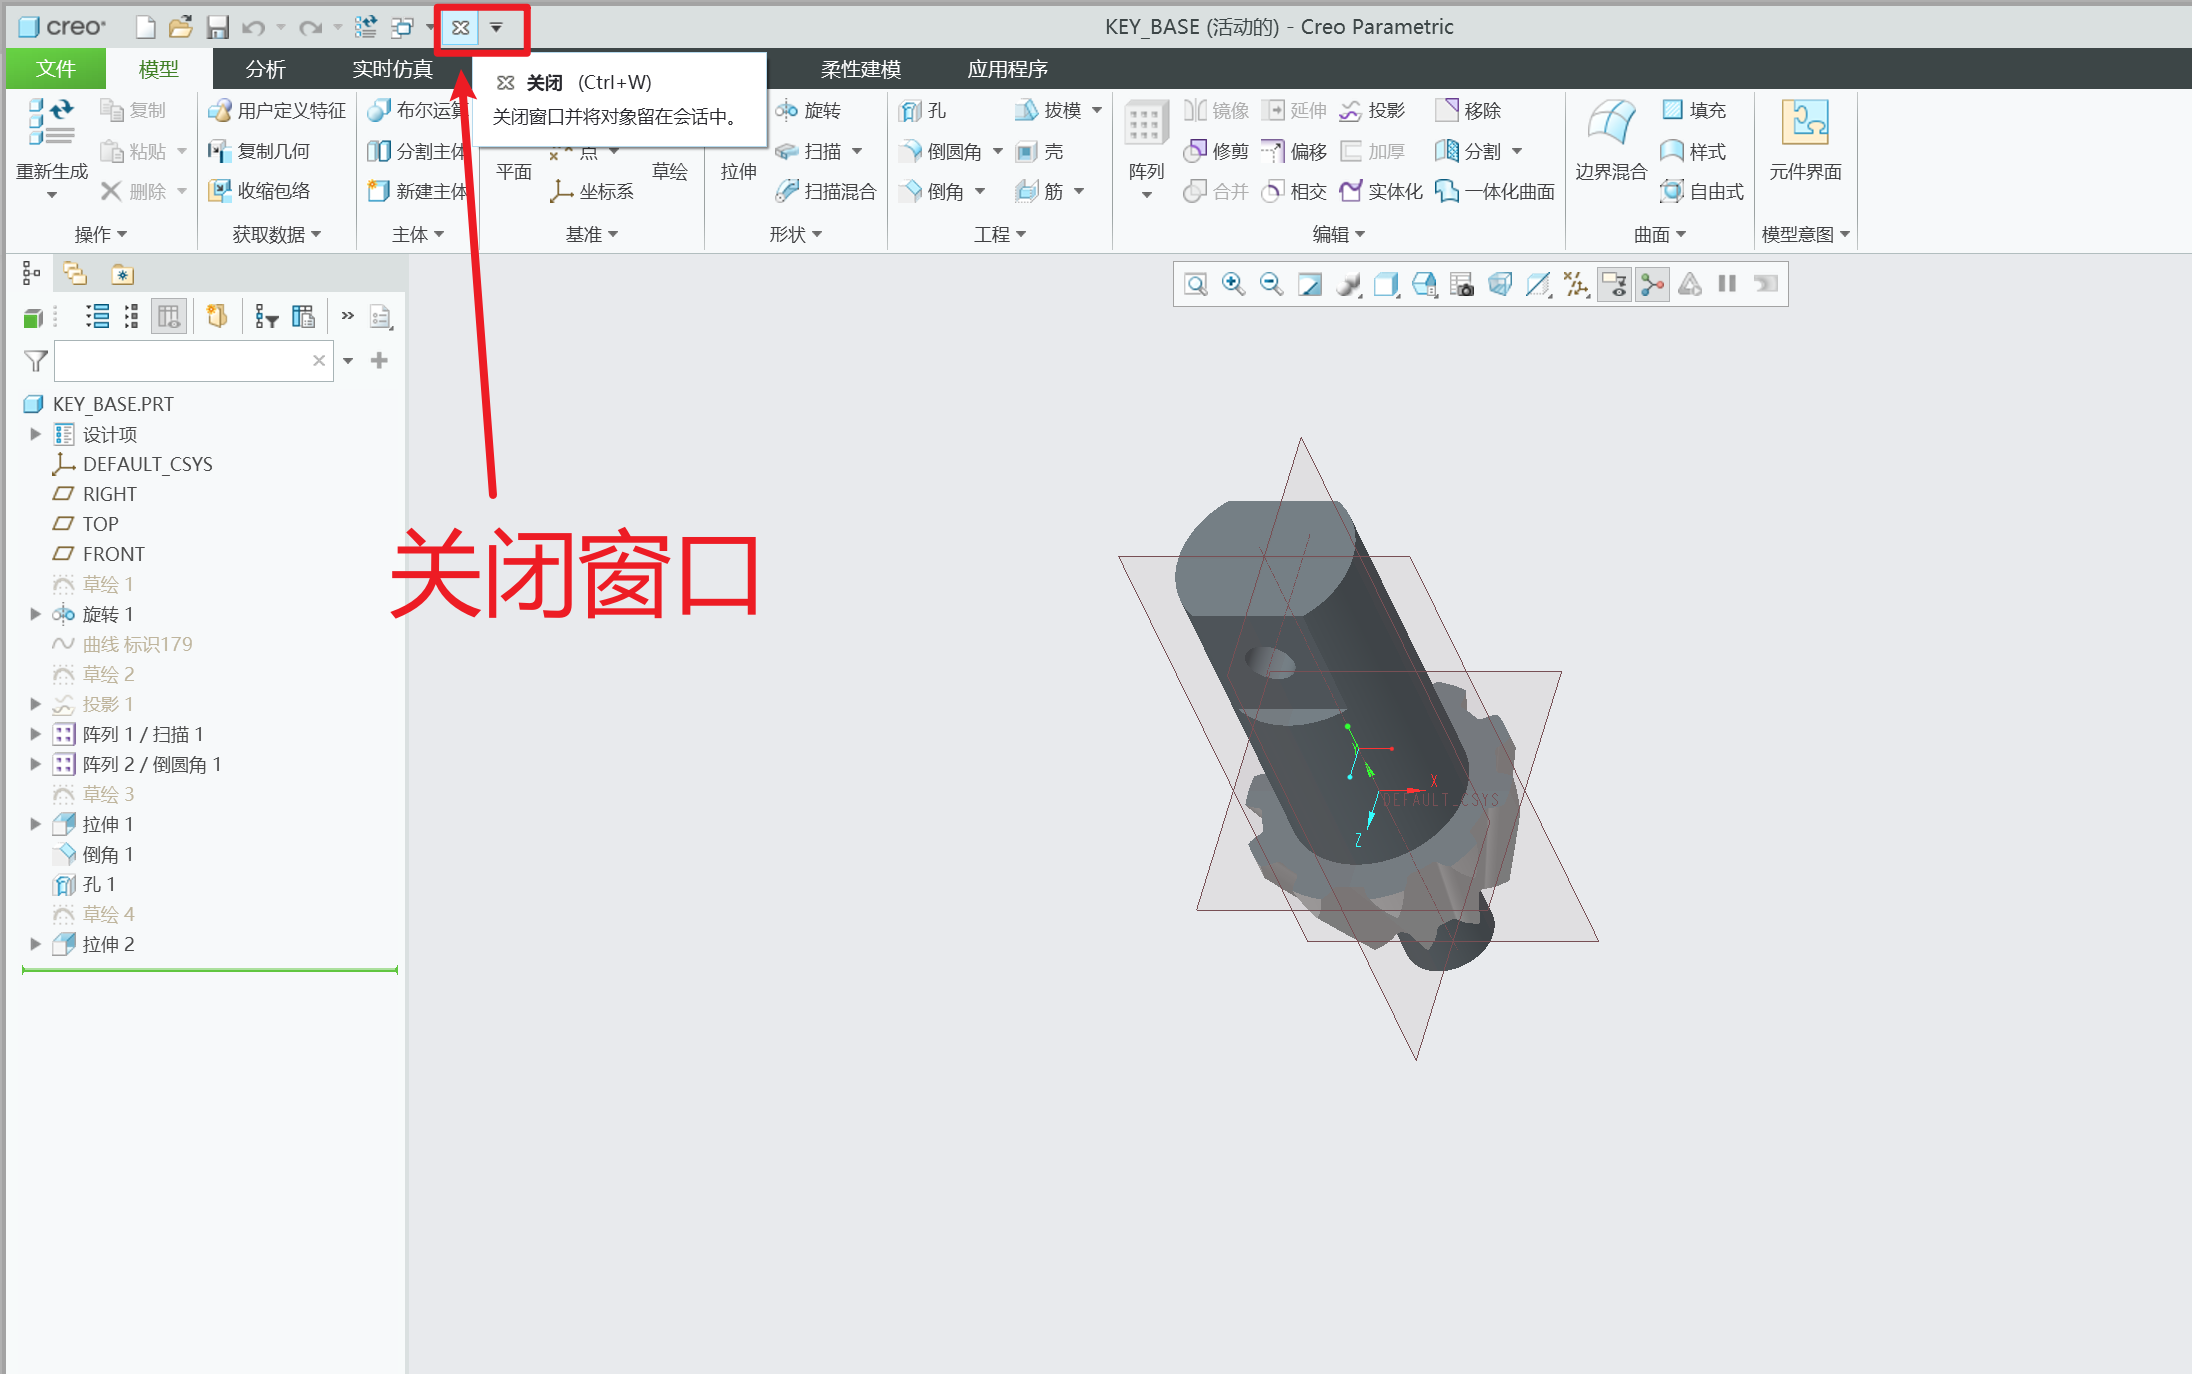Expand the 旋转 1 feature node
The height and width of the screenshot is (1374, 2192).
click(x=35, y=614)
